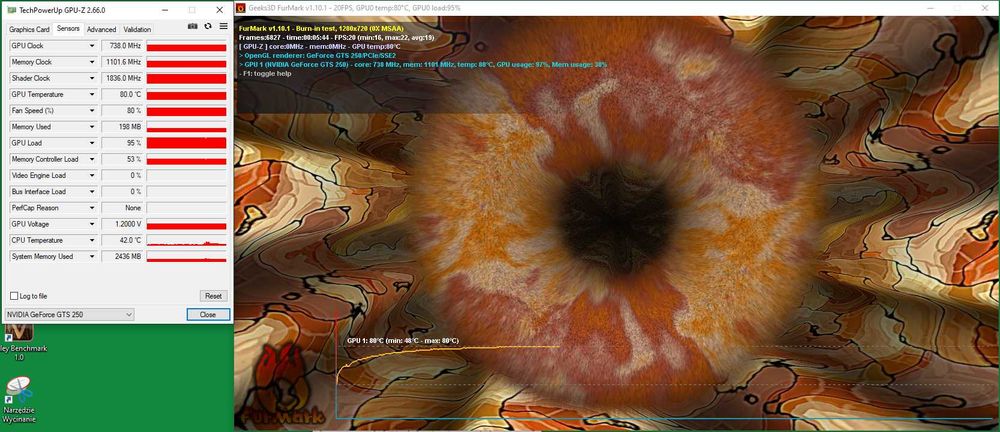Open the Narzędzie Wycinanie desktop shortcut
Viewport: 1000px width, 432px height.
pyautogui.click(x=19, y=399)
